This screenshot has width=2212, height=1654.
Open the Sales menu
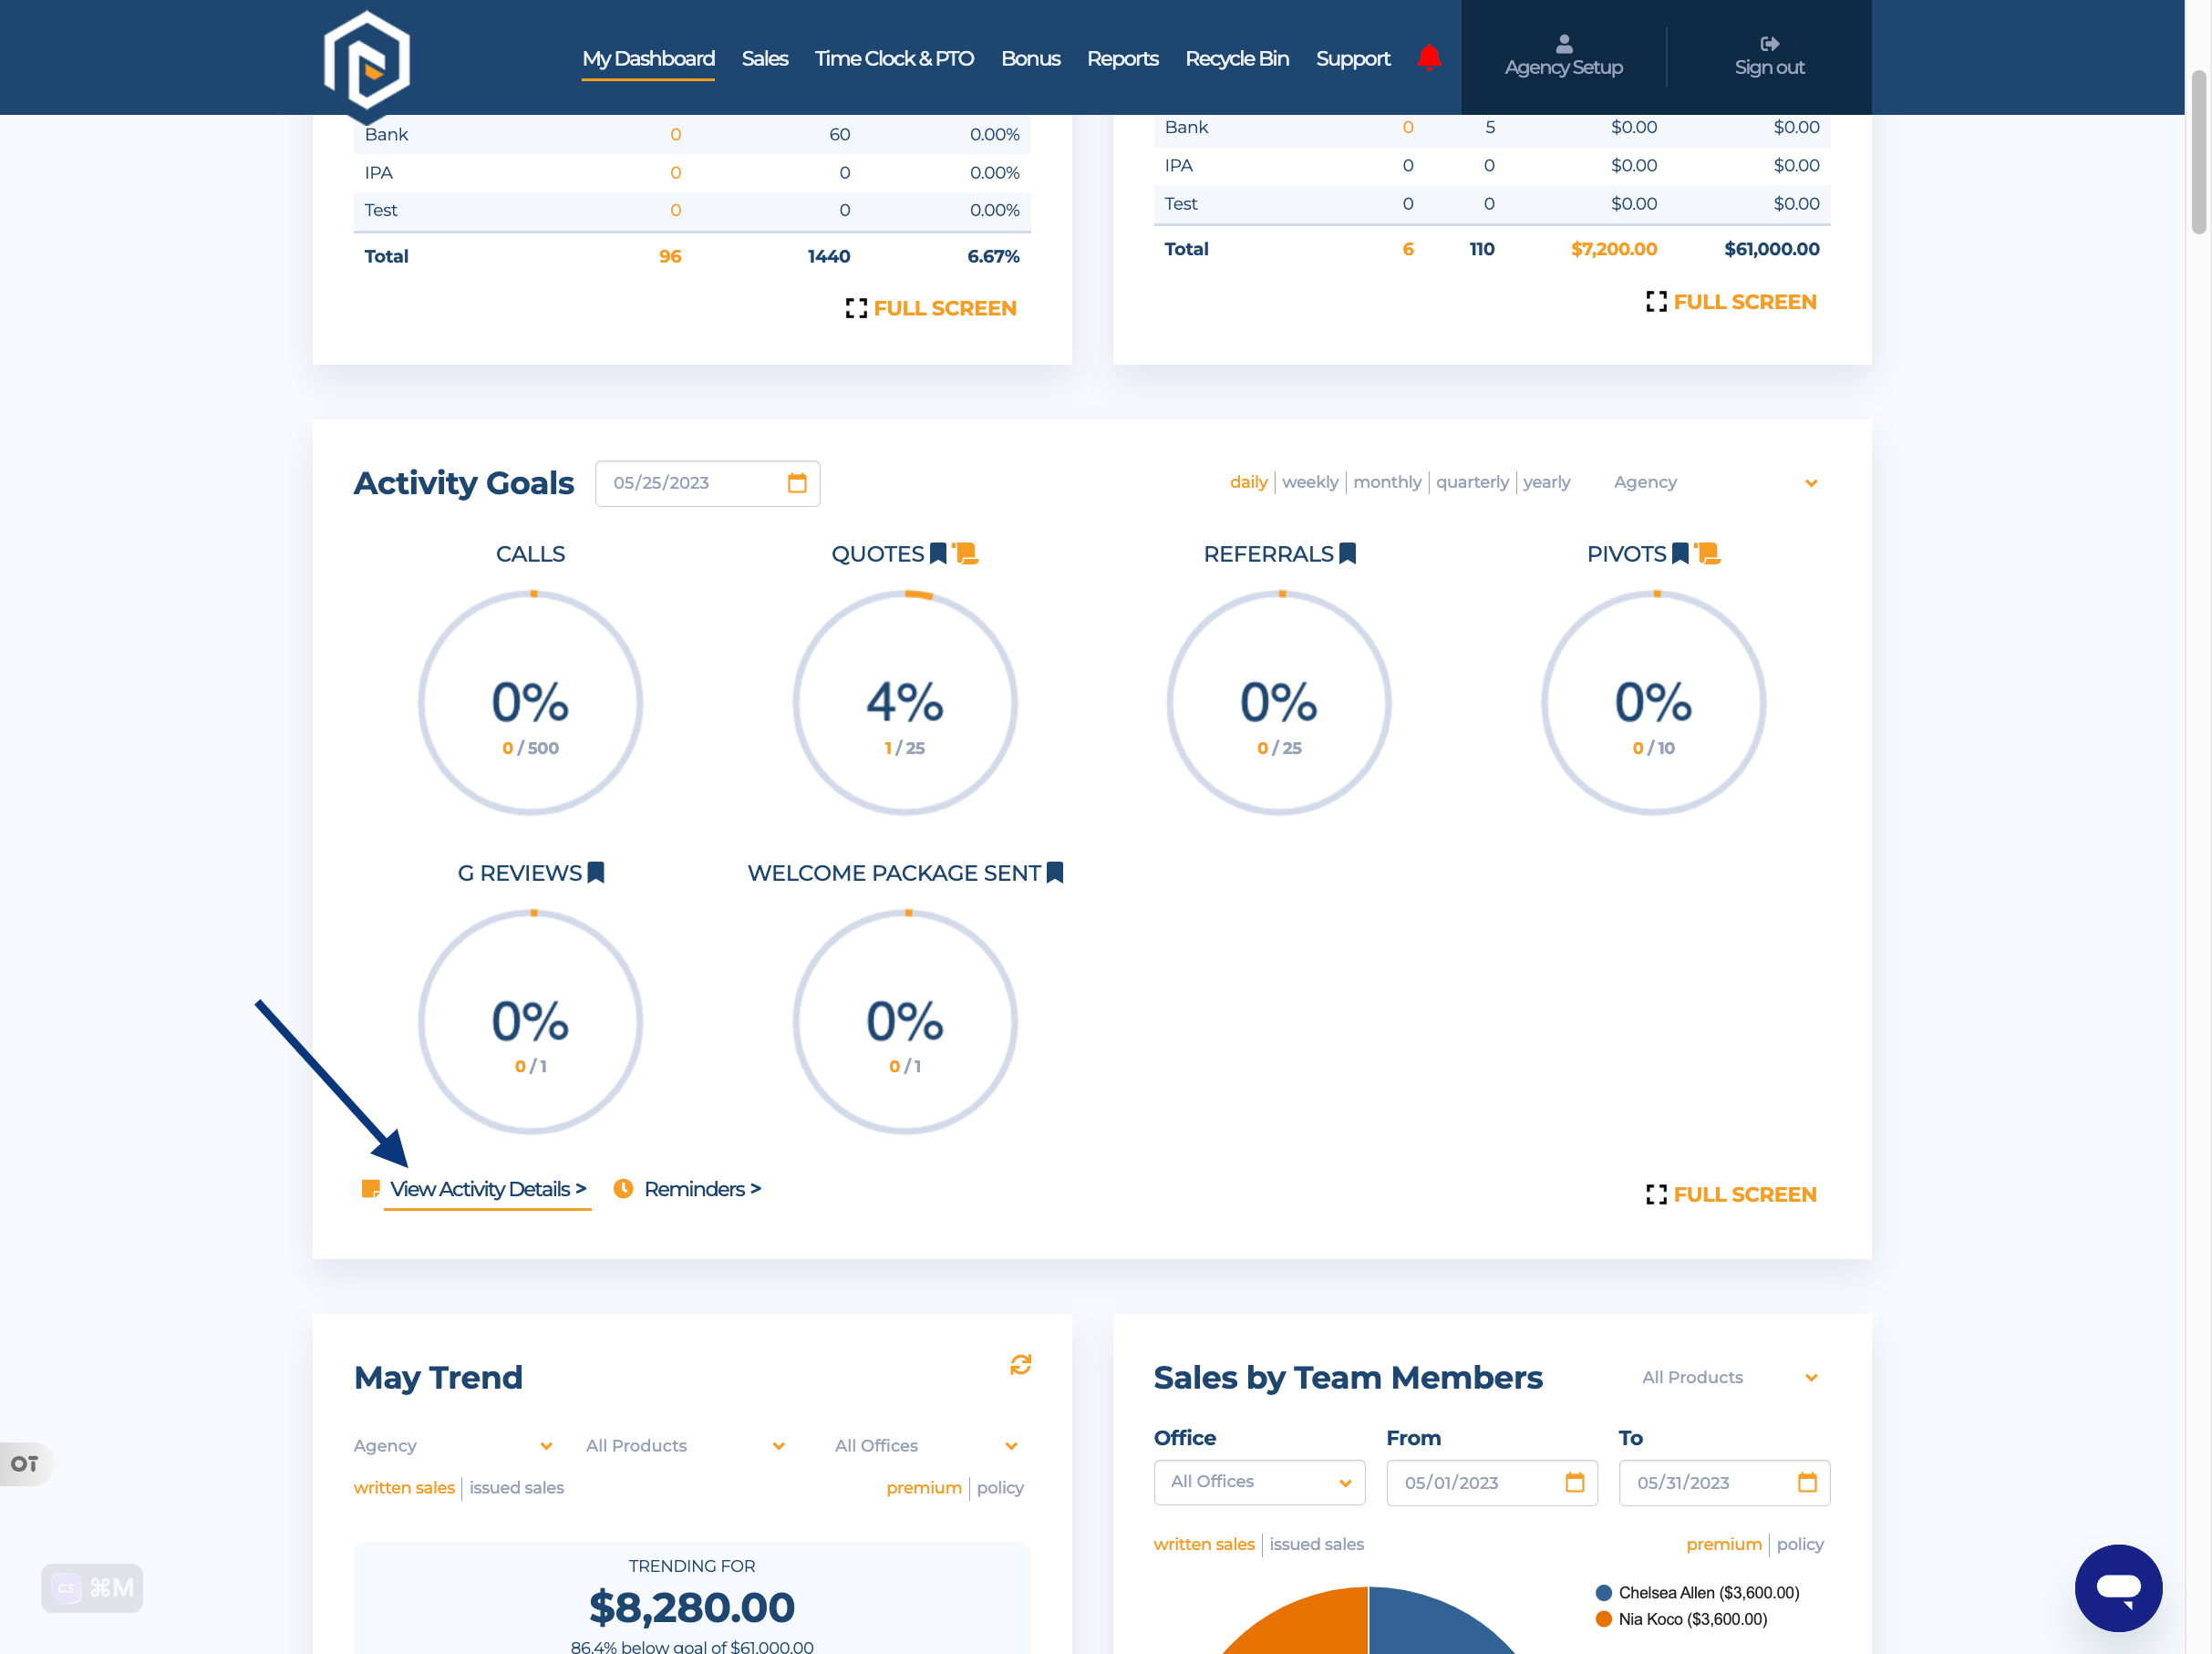click(x=765, y=58)
